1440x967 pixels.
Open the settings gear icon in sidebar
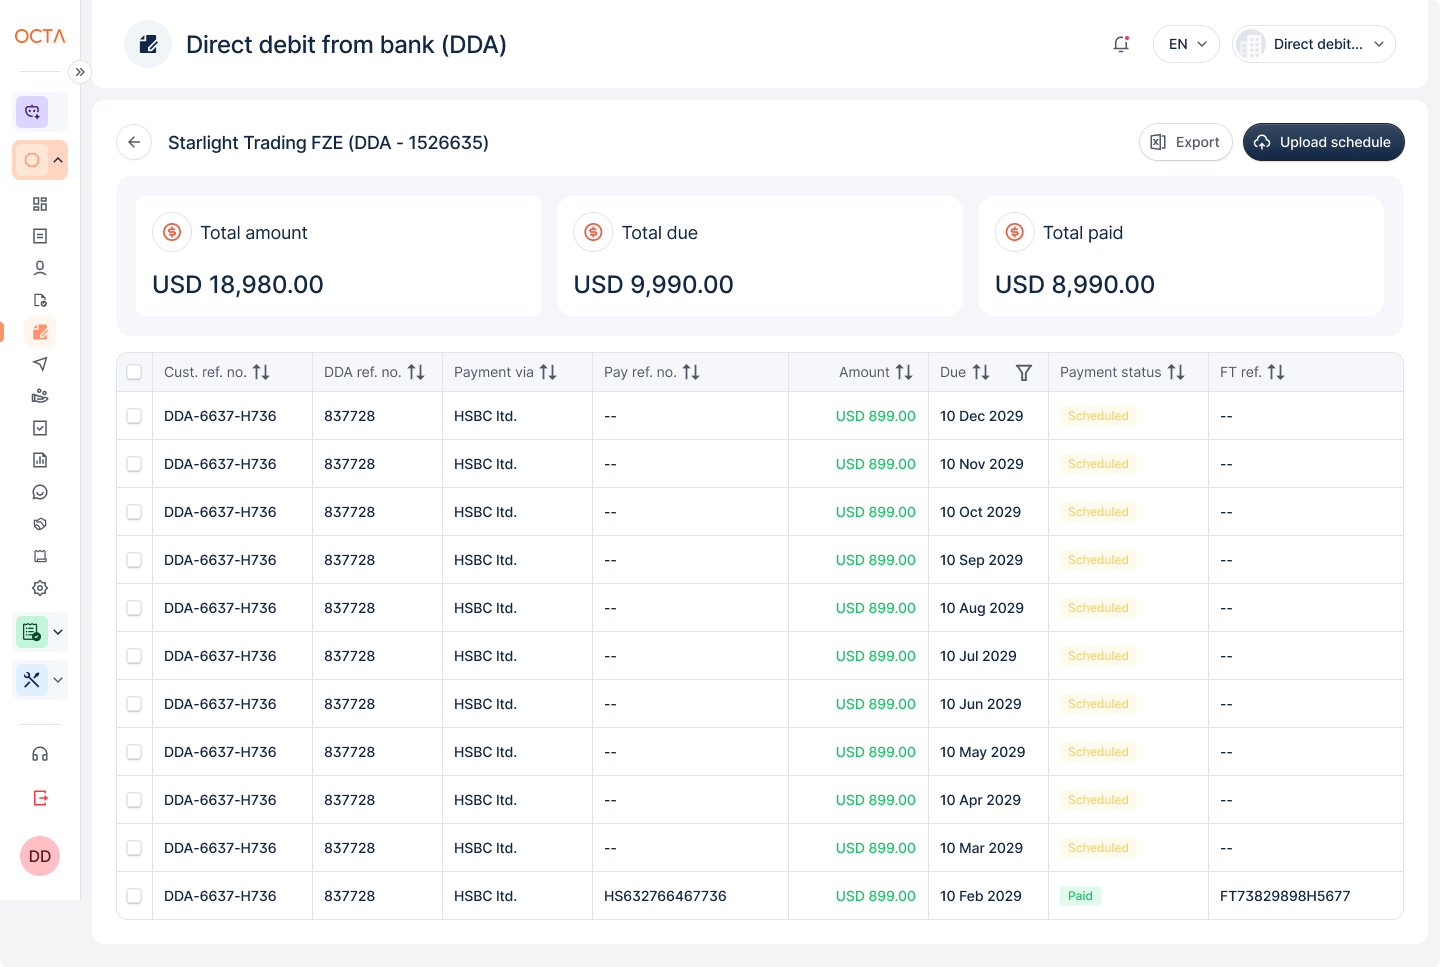(x=40, y=588)
